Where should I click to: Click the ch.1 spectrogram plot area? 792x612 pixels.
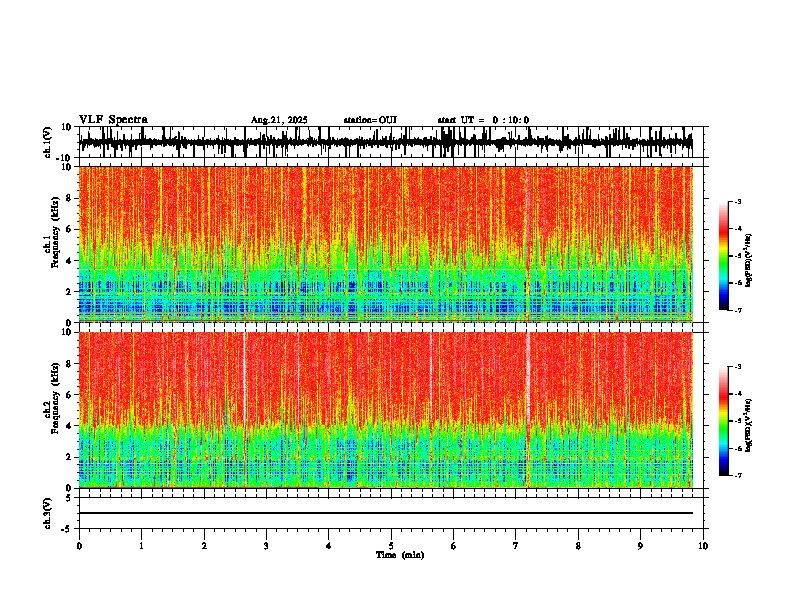click(x=385, y=244)
